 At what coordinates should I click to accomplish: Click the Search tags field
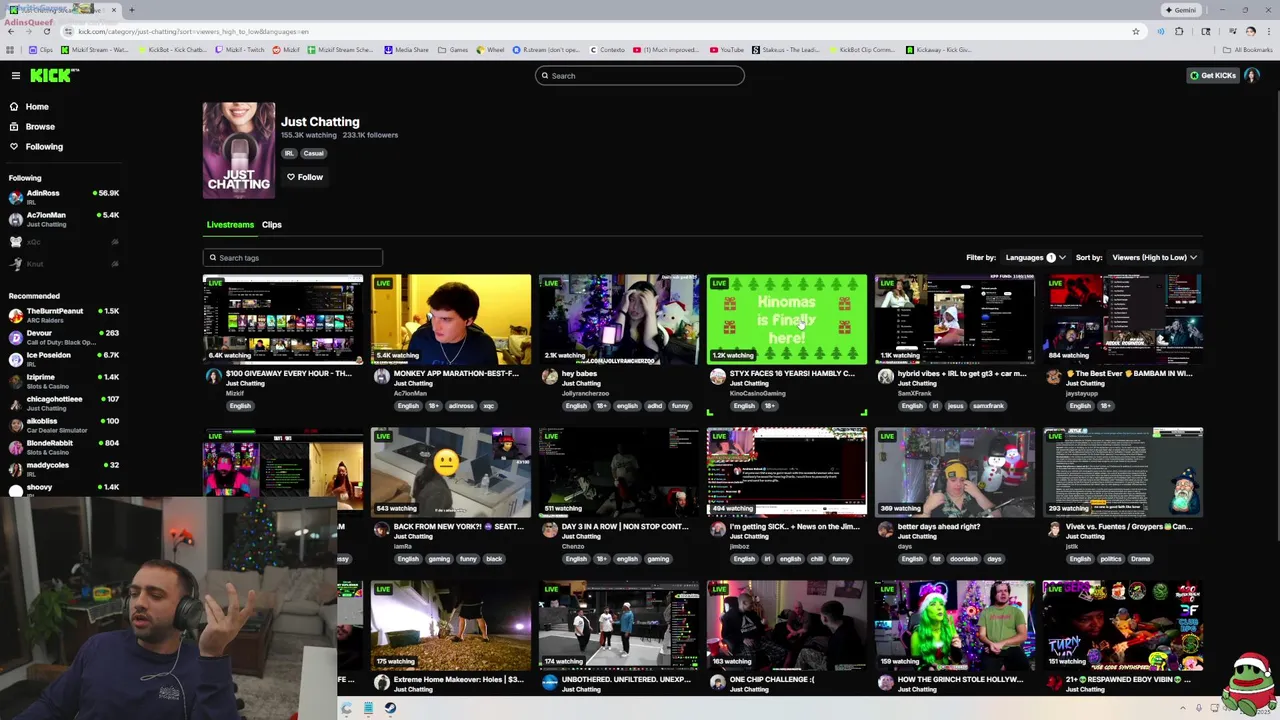point(292,257)
